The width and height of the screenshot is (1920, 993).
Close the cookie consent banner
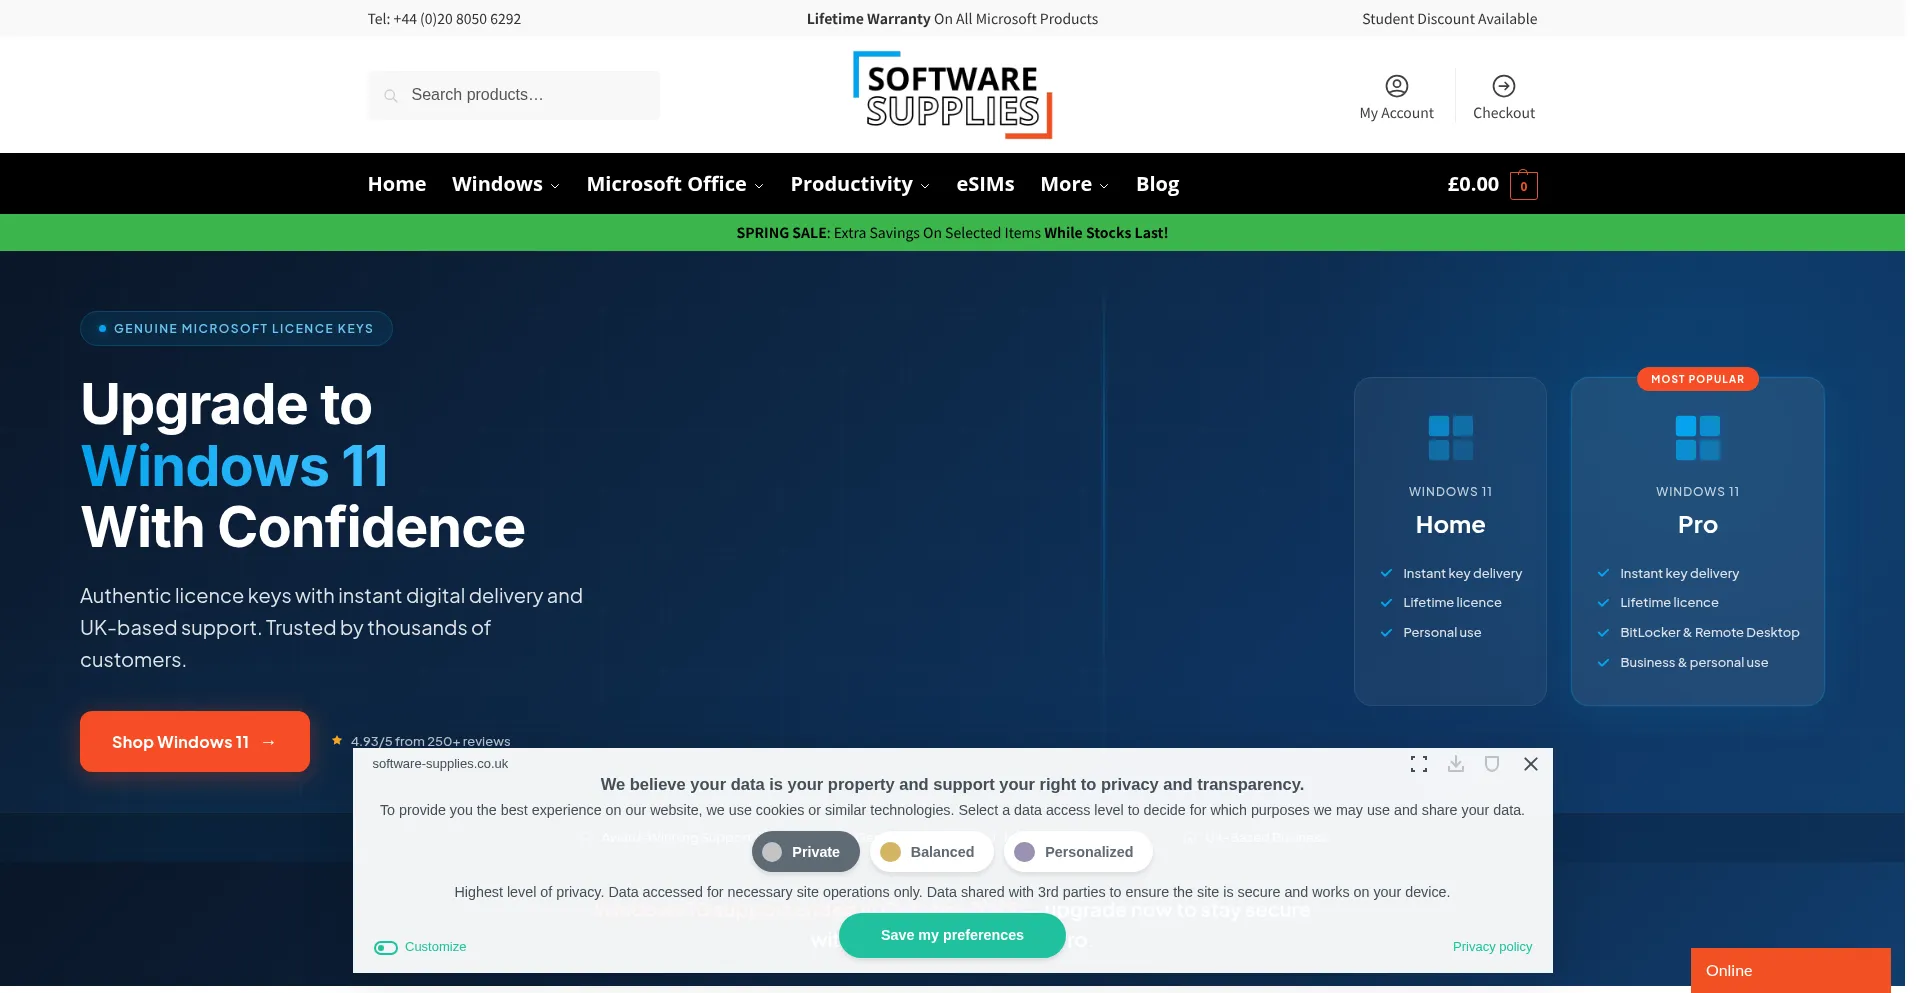[x=1530, y=764]
